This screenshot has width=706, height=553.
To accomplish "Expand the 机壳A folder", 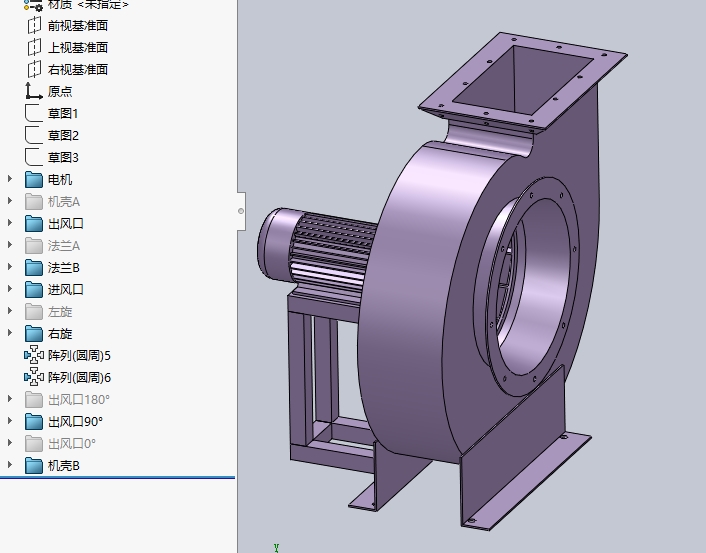I will coord(10,201).
